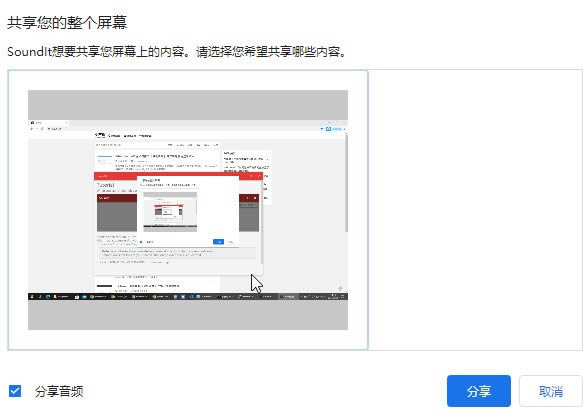This screenshot has height=415, width=587.
Task: Click the Tutorial heading inside the preview
Action: pyautogui.click(x=106, y=185)
